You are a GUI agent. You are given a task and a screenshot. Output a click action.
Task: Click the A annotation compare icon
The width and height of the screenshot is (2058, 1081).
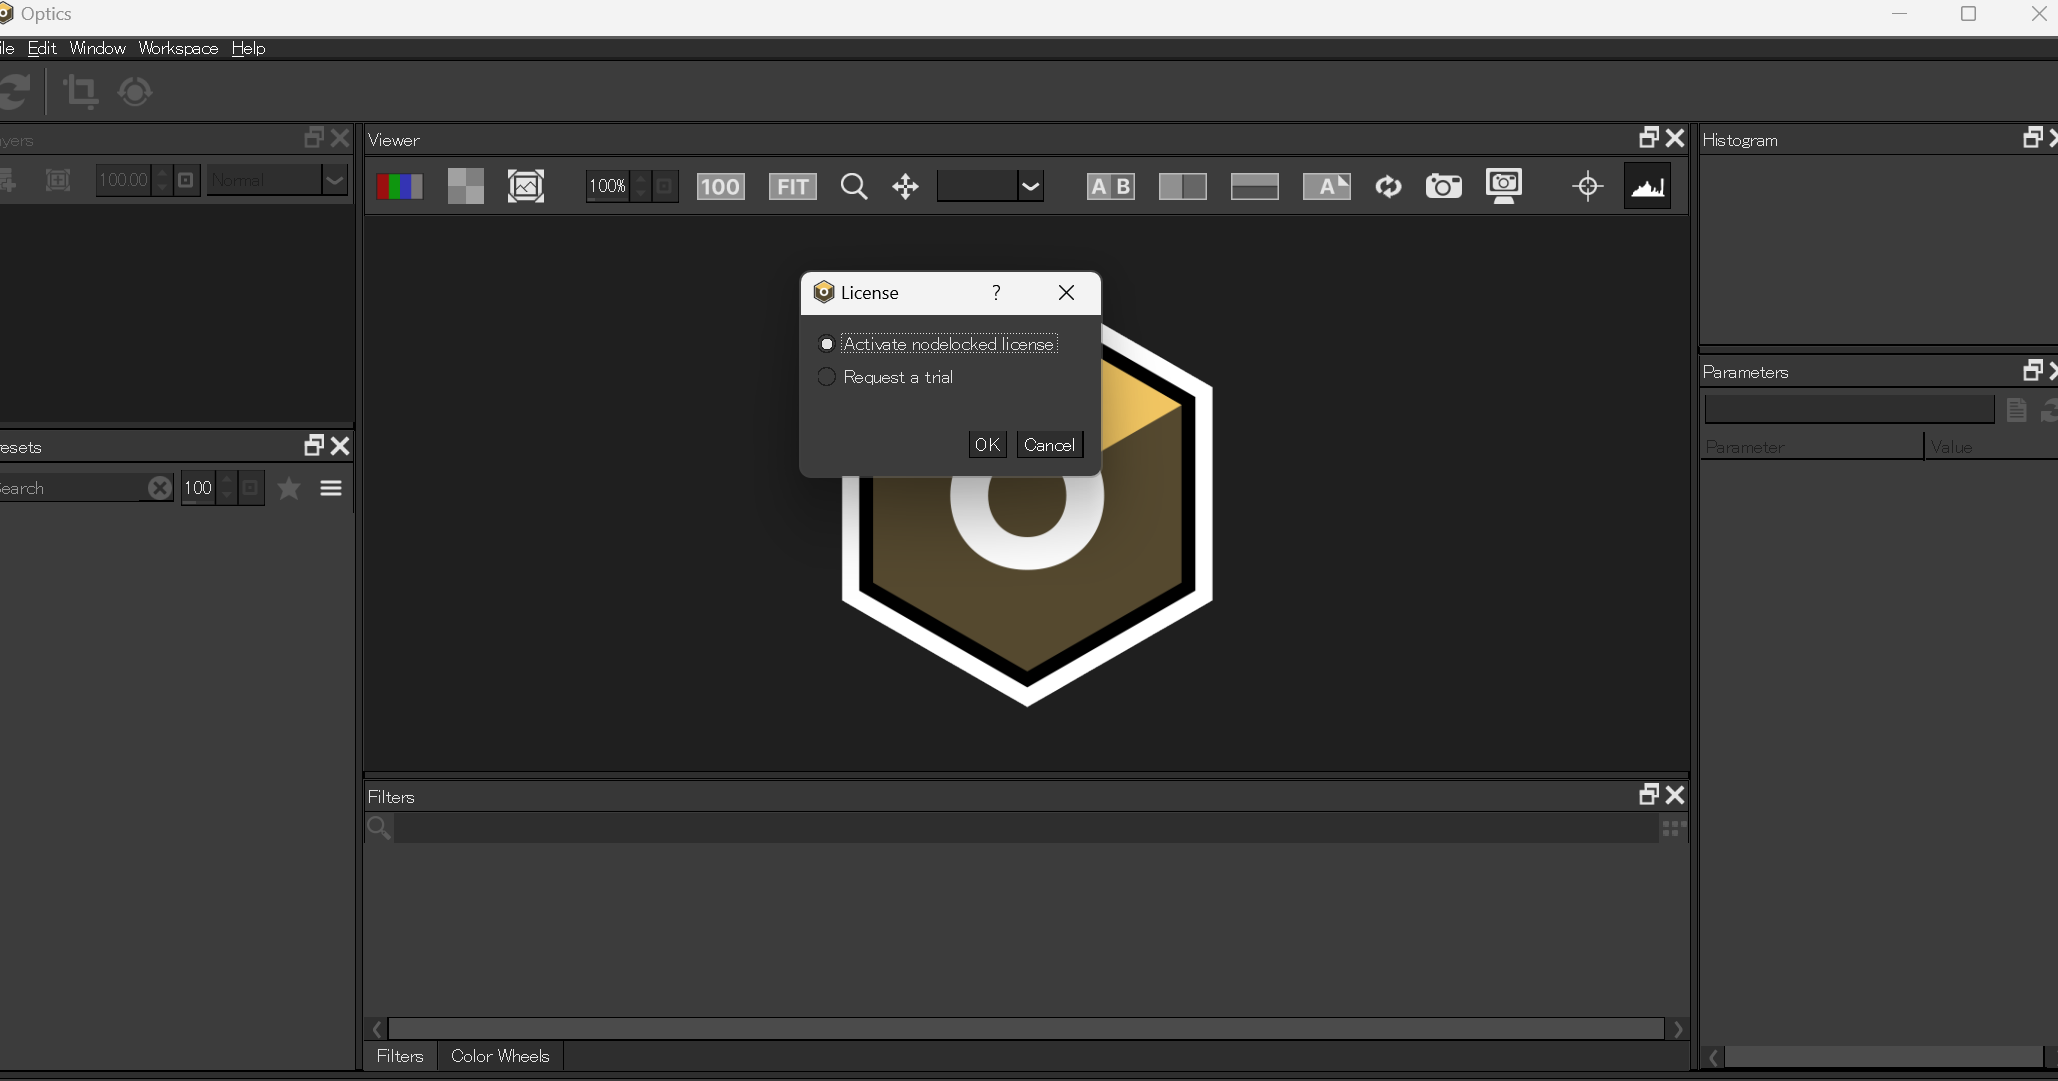(1326, 186)
